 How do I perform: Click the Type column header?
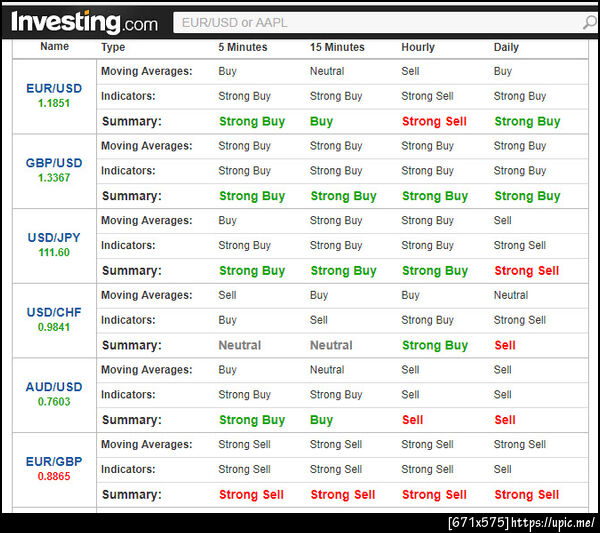[113, 47]
